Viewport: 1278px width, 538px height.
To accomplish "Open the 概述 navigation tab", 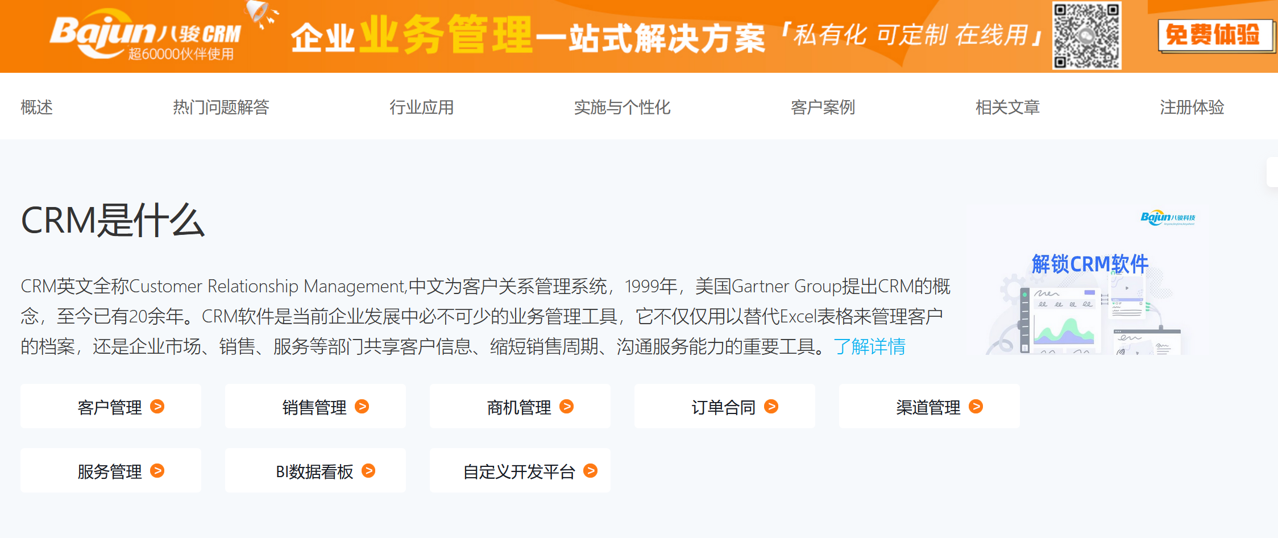I will coord(37,107).
